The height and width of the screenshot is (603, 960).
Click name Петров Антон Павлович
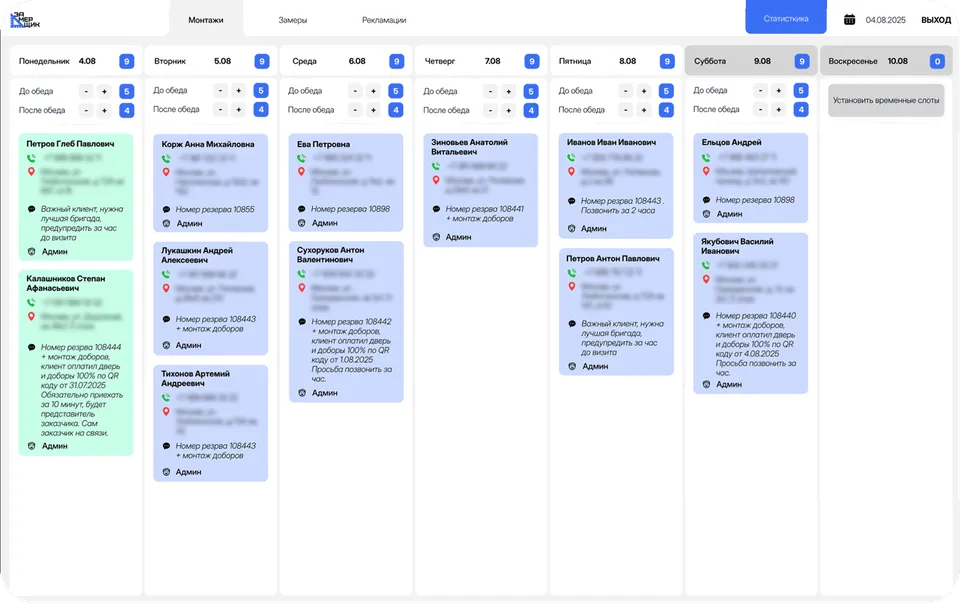[613, 258]
